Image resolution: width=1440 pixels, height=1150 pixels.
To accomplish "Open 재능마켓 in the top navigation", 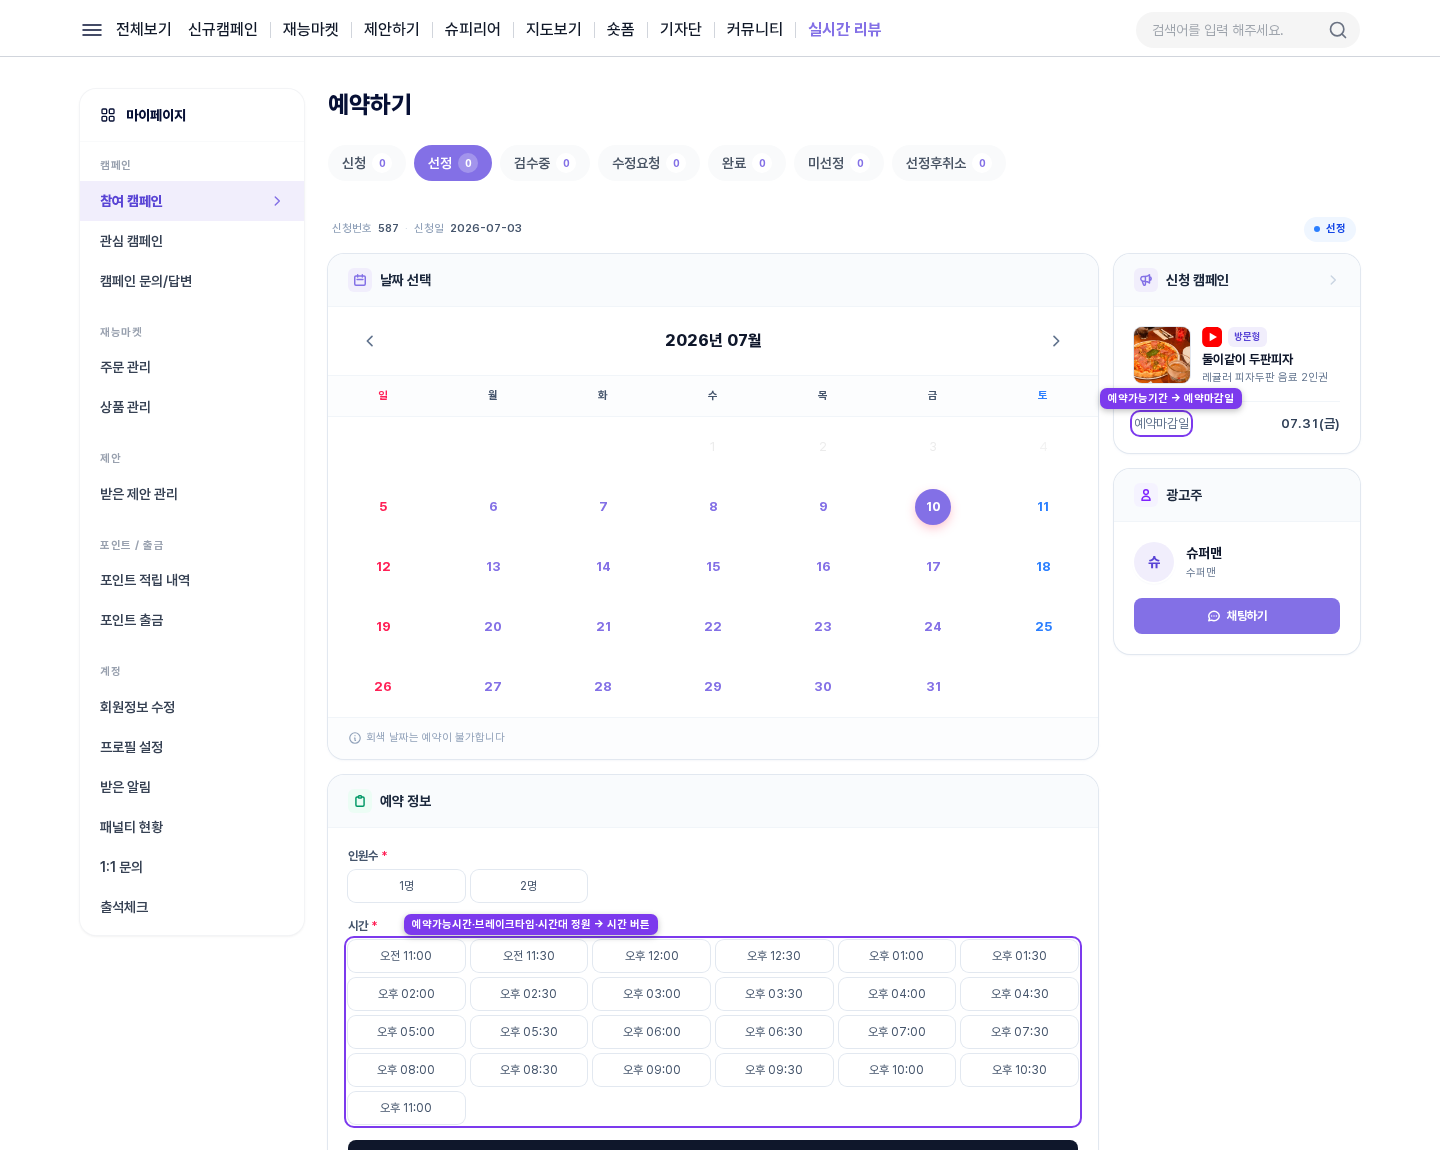I will point(311,30).
